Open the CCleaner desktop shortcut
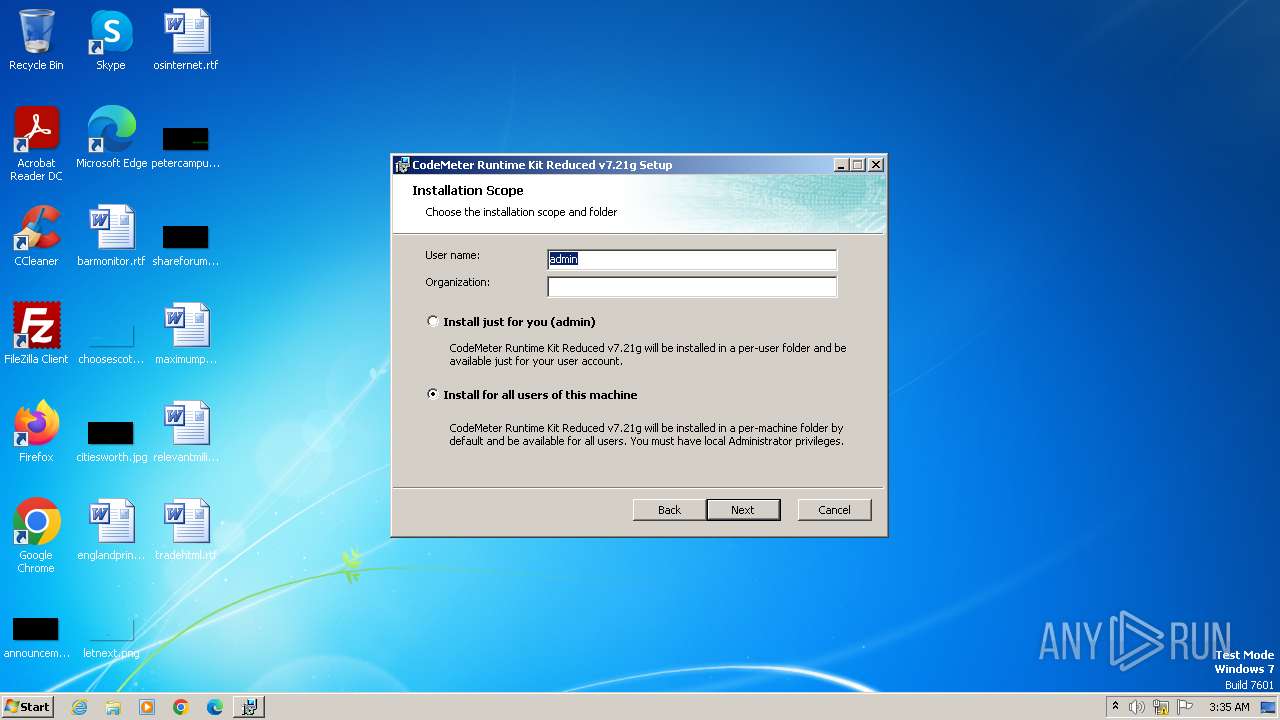This screenshot has width=1280, height=720. click(36, 236)
